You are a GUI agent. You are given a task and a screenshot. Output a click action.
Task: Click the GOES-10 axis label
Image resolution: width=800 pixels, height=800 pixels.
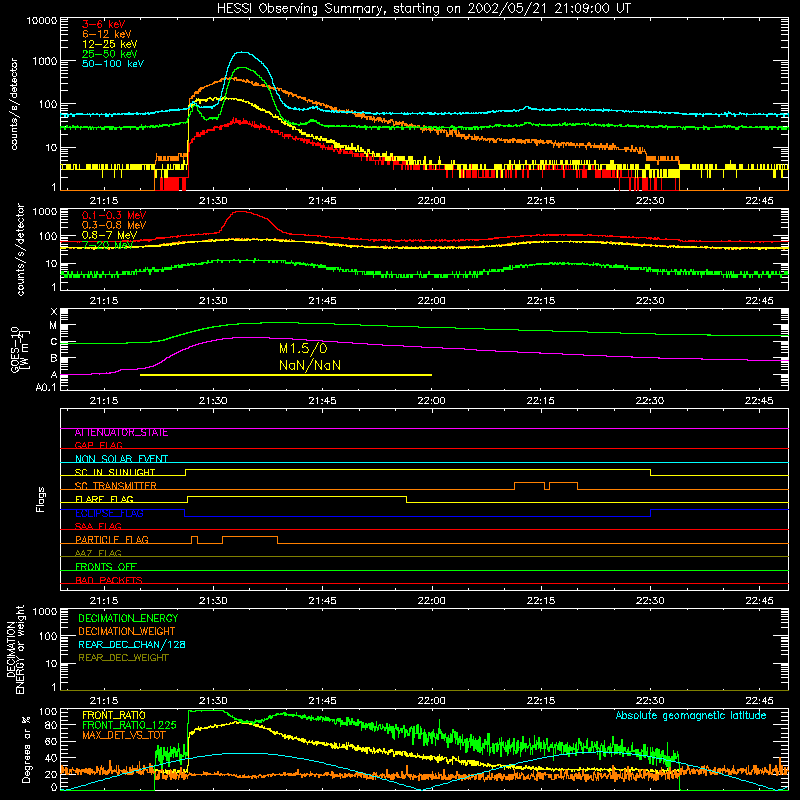(x=20, y=349)
